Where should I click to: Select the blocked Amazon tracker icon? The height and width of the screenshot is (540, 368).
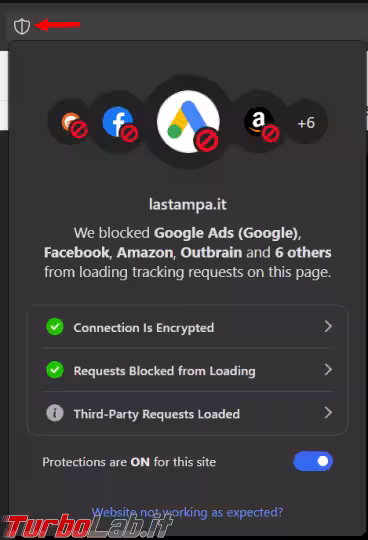pyautogui.click(x=260, y=123)
